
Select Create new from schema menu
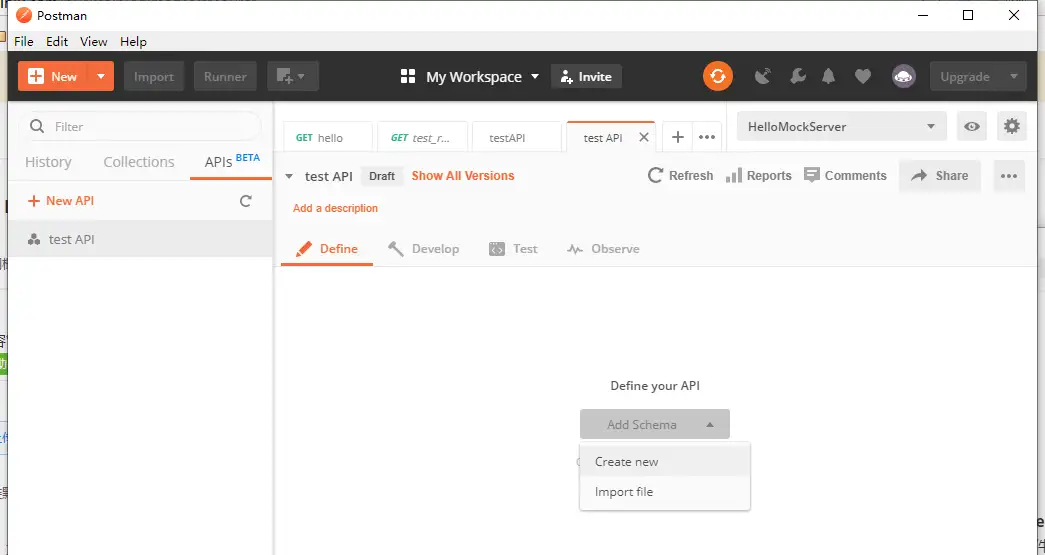(x=626, y=462)
